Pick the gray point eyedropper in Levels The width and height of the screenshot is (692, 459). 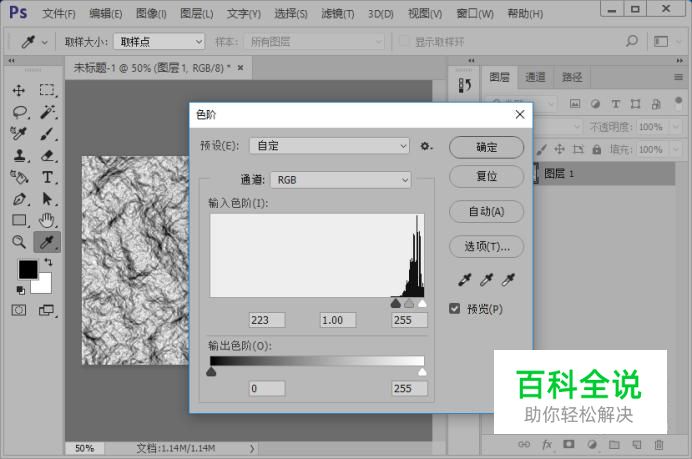(x=486, y=279)
